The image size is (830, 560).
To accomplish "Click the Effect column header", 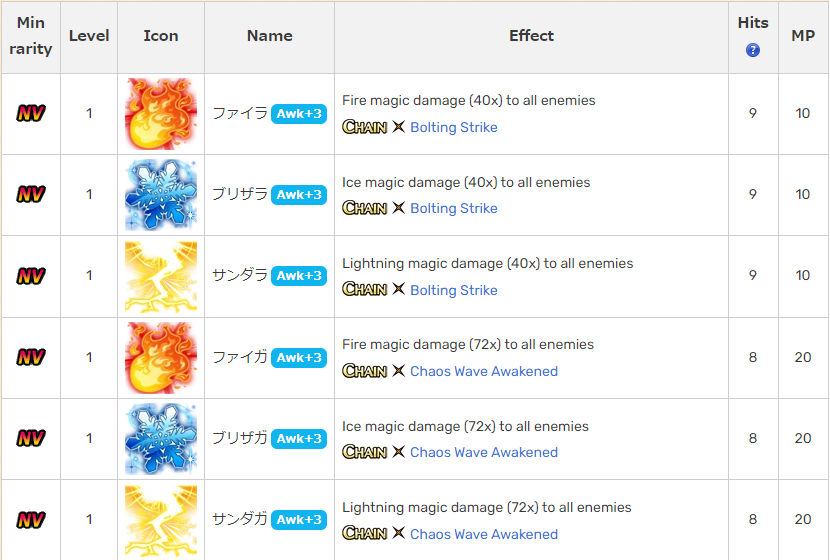I will tap(531, 36).
